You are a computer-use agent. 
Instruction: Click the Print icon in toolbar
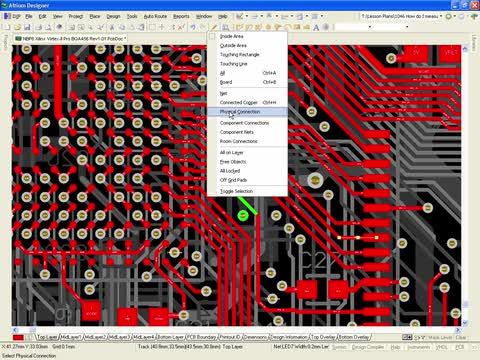click(38, 27)
